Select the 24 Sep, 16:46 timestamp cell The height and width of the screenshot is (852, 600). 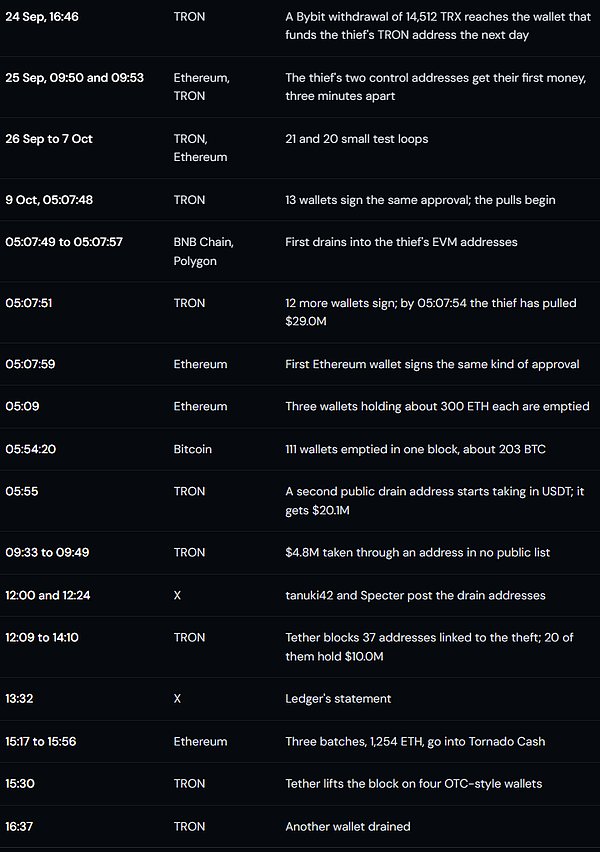(x=42, y=17)
